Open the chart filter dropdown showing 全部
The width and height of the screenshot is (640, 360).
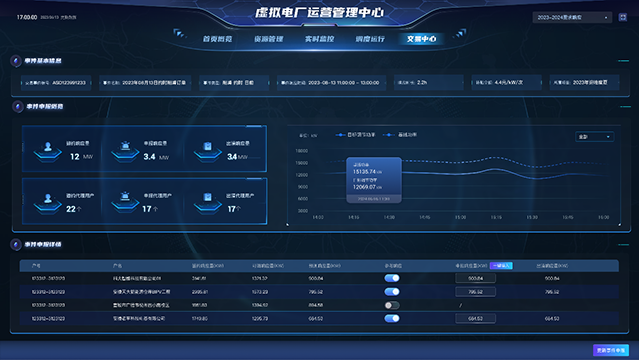click(x=594, y=137)
